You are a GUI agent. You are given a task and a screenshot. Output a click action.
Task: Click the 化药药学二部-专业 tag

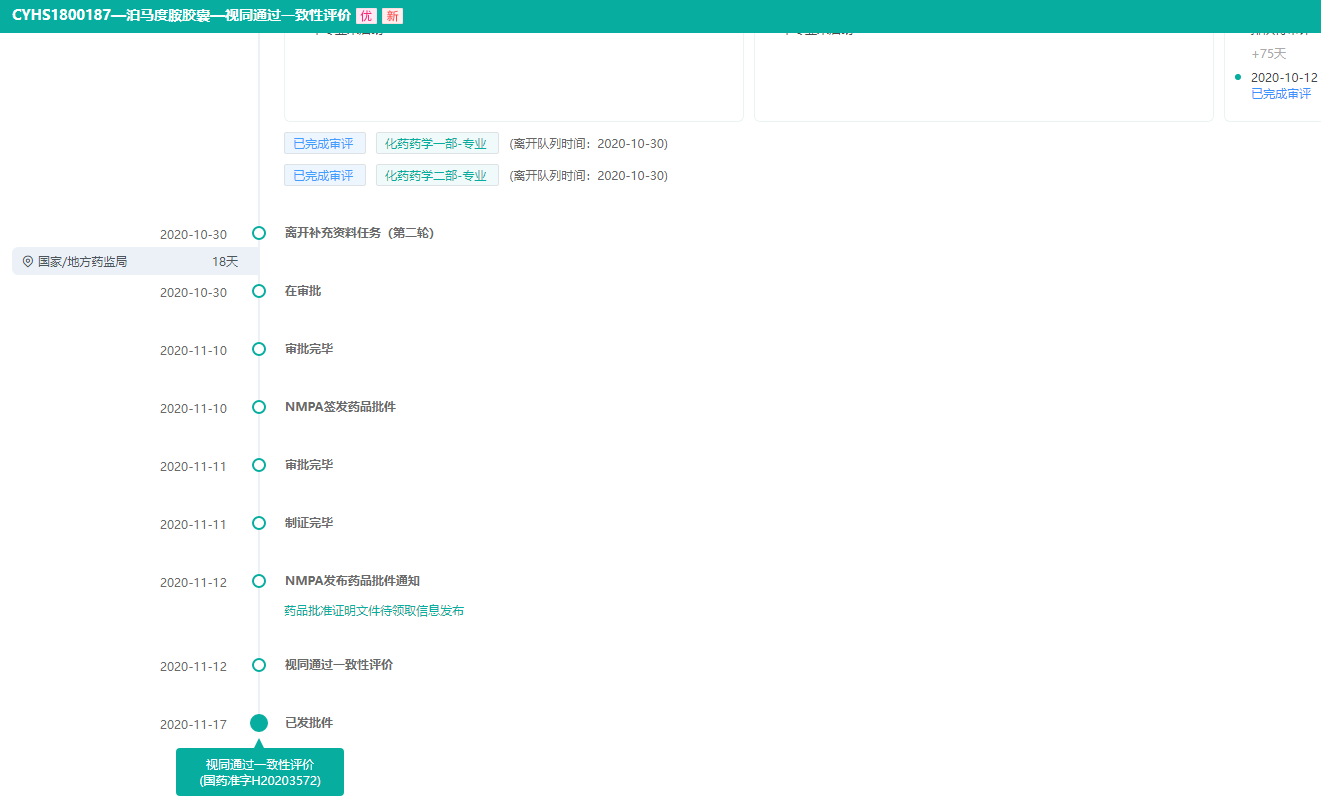(437, 176)
